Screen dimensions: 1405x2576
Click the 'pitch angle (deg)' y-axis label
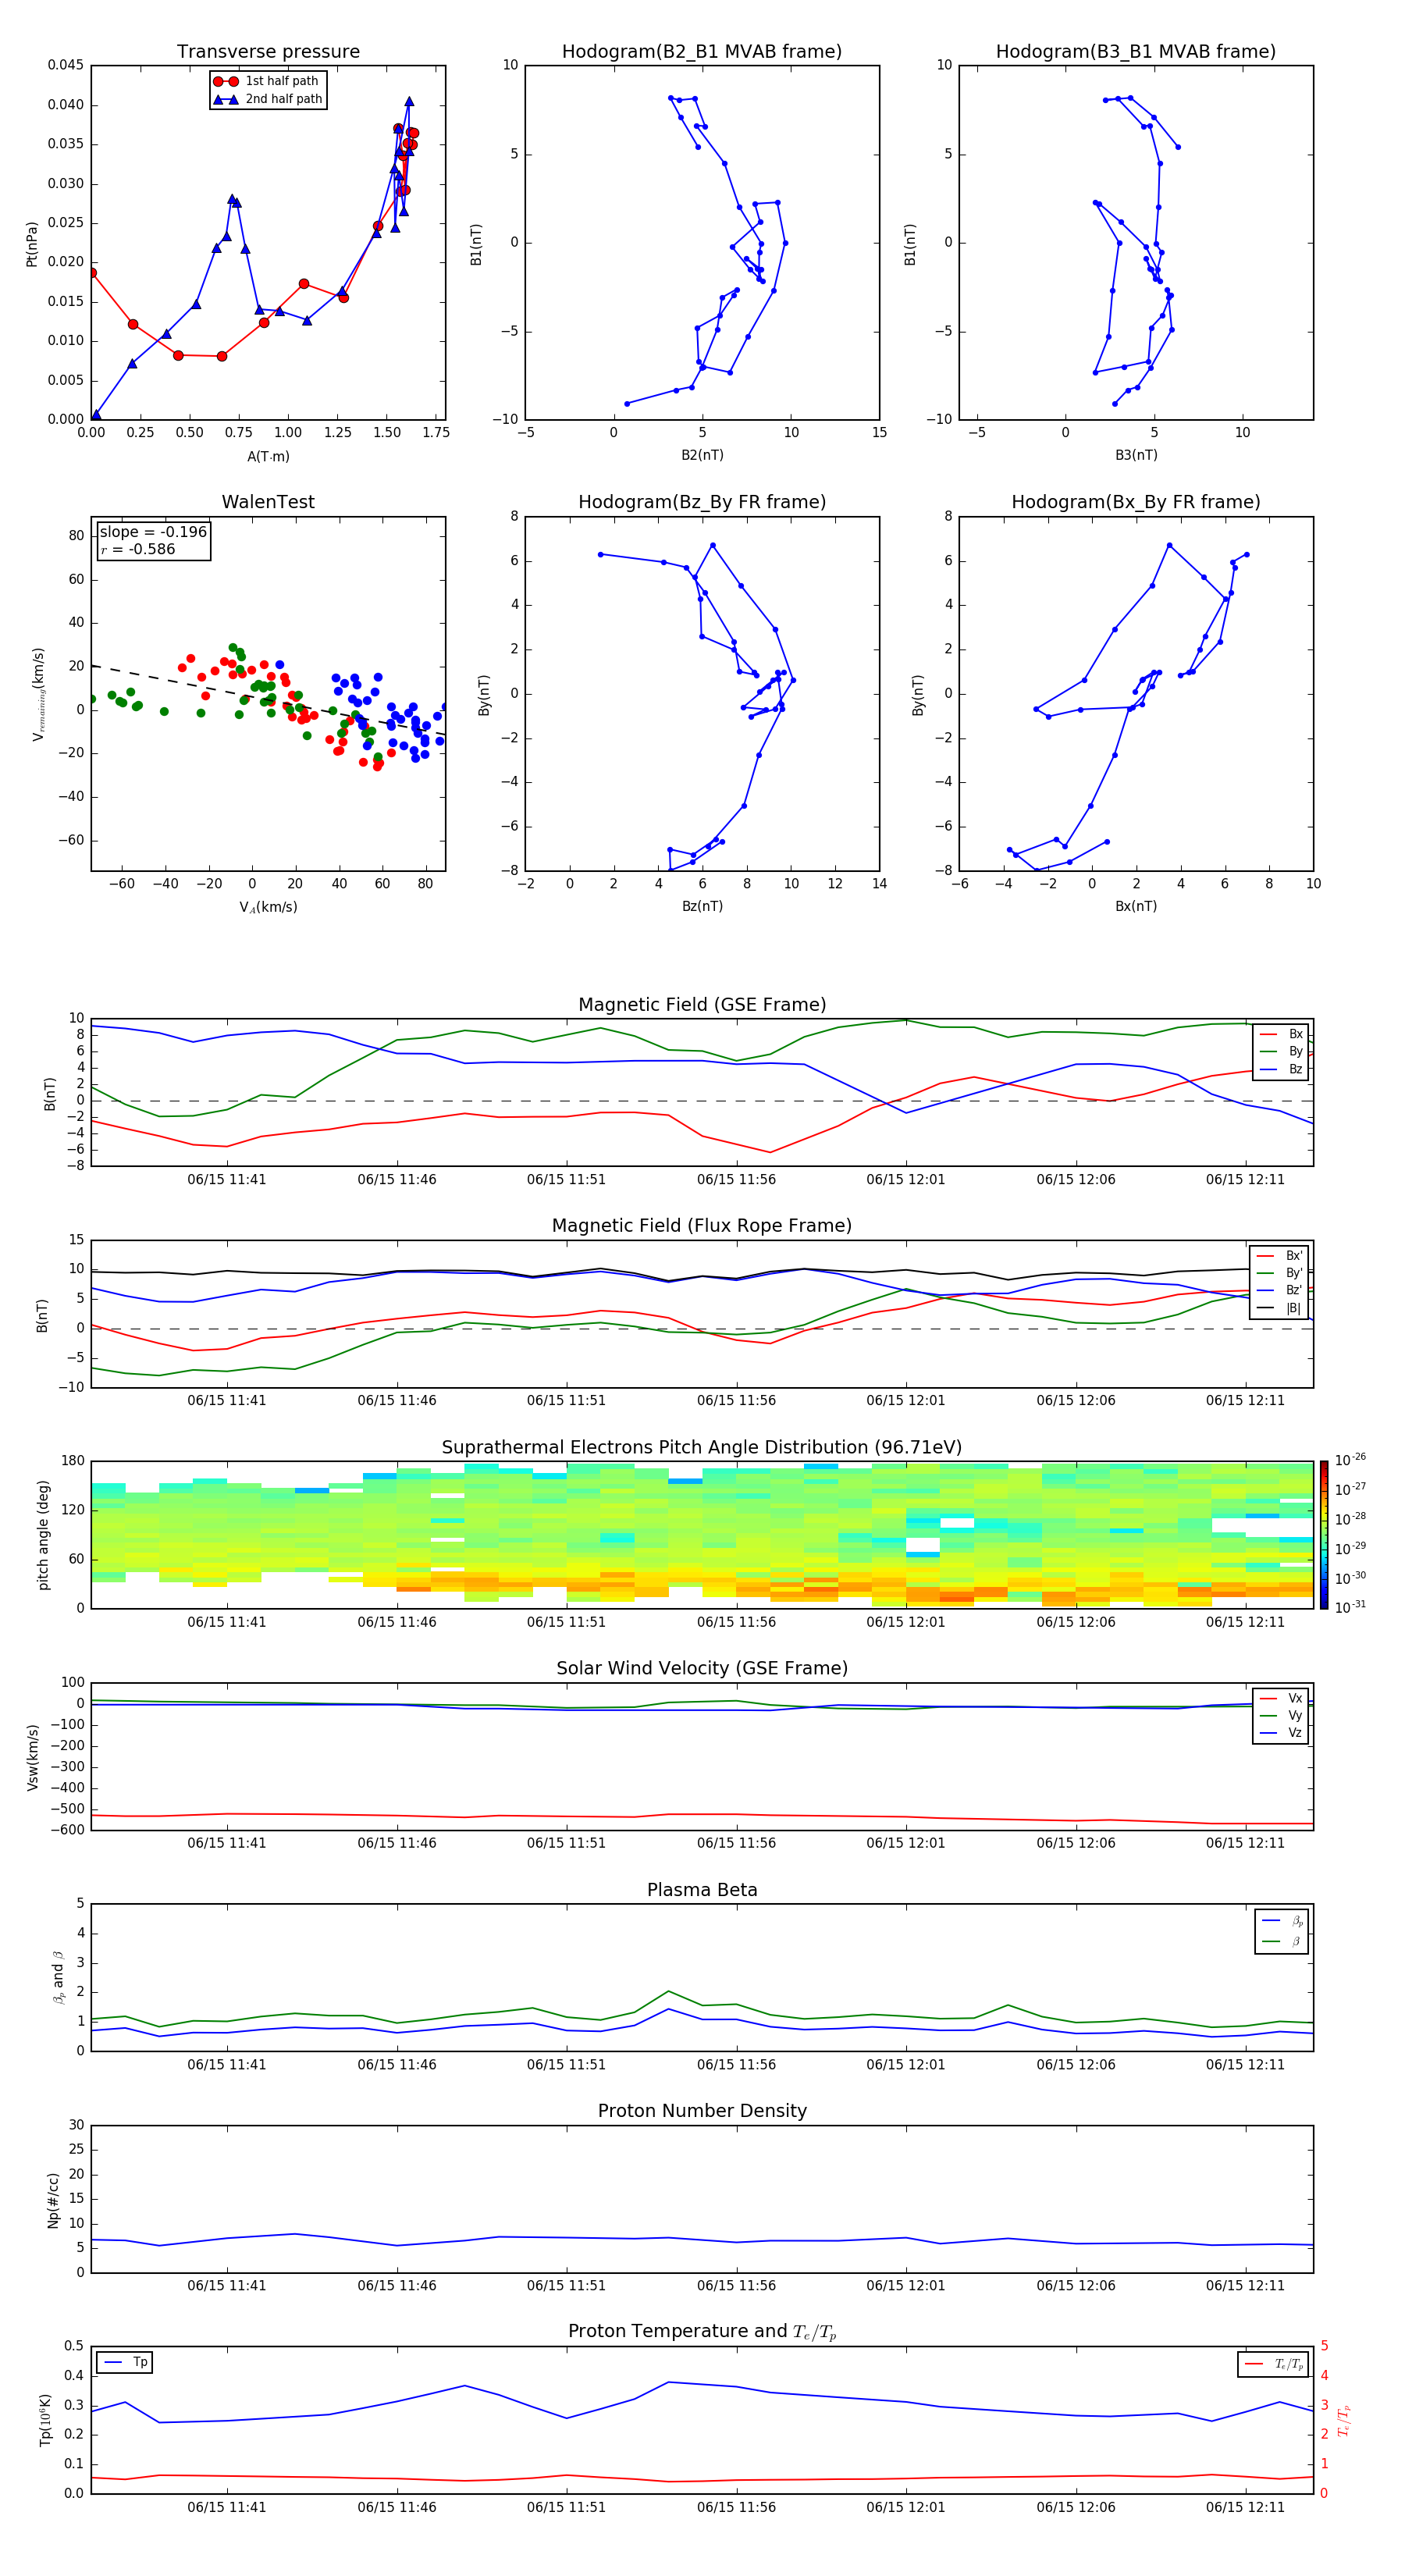(43, 1535)
